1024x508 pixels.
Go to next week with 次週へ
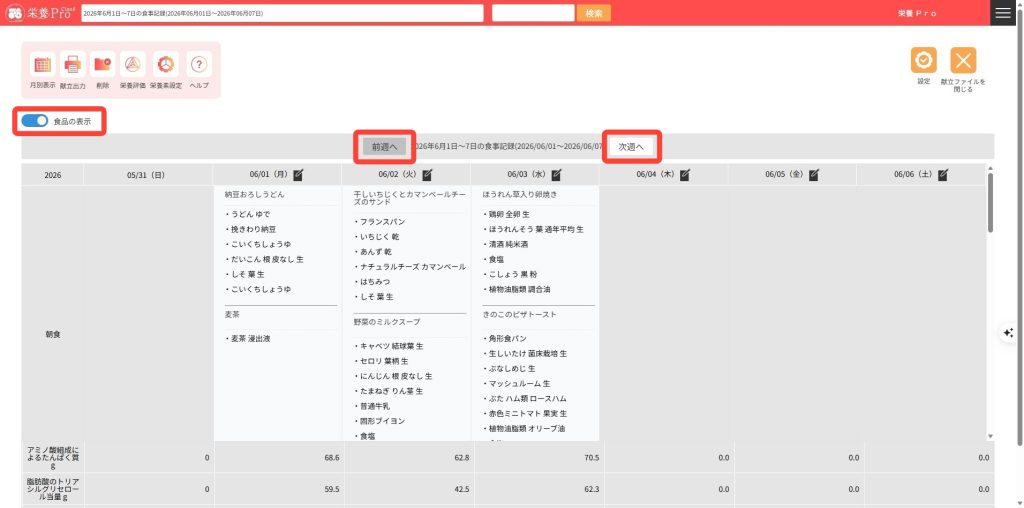point(632,147)
